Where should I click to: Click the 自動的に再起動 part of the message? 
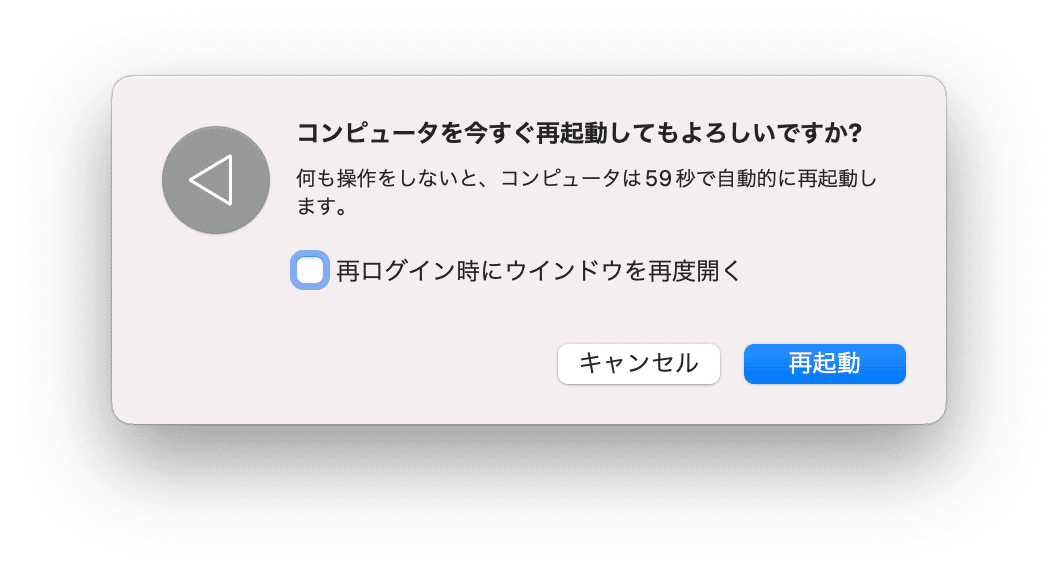787,179
